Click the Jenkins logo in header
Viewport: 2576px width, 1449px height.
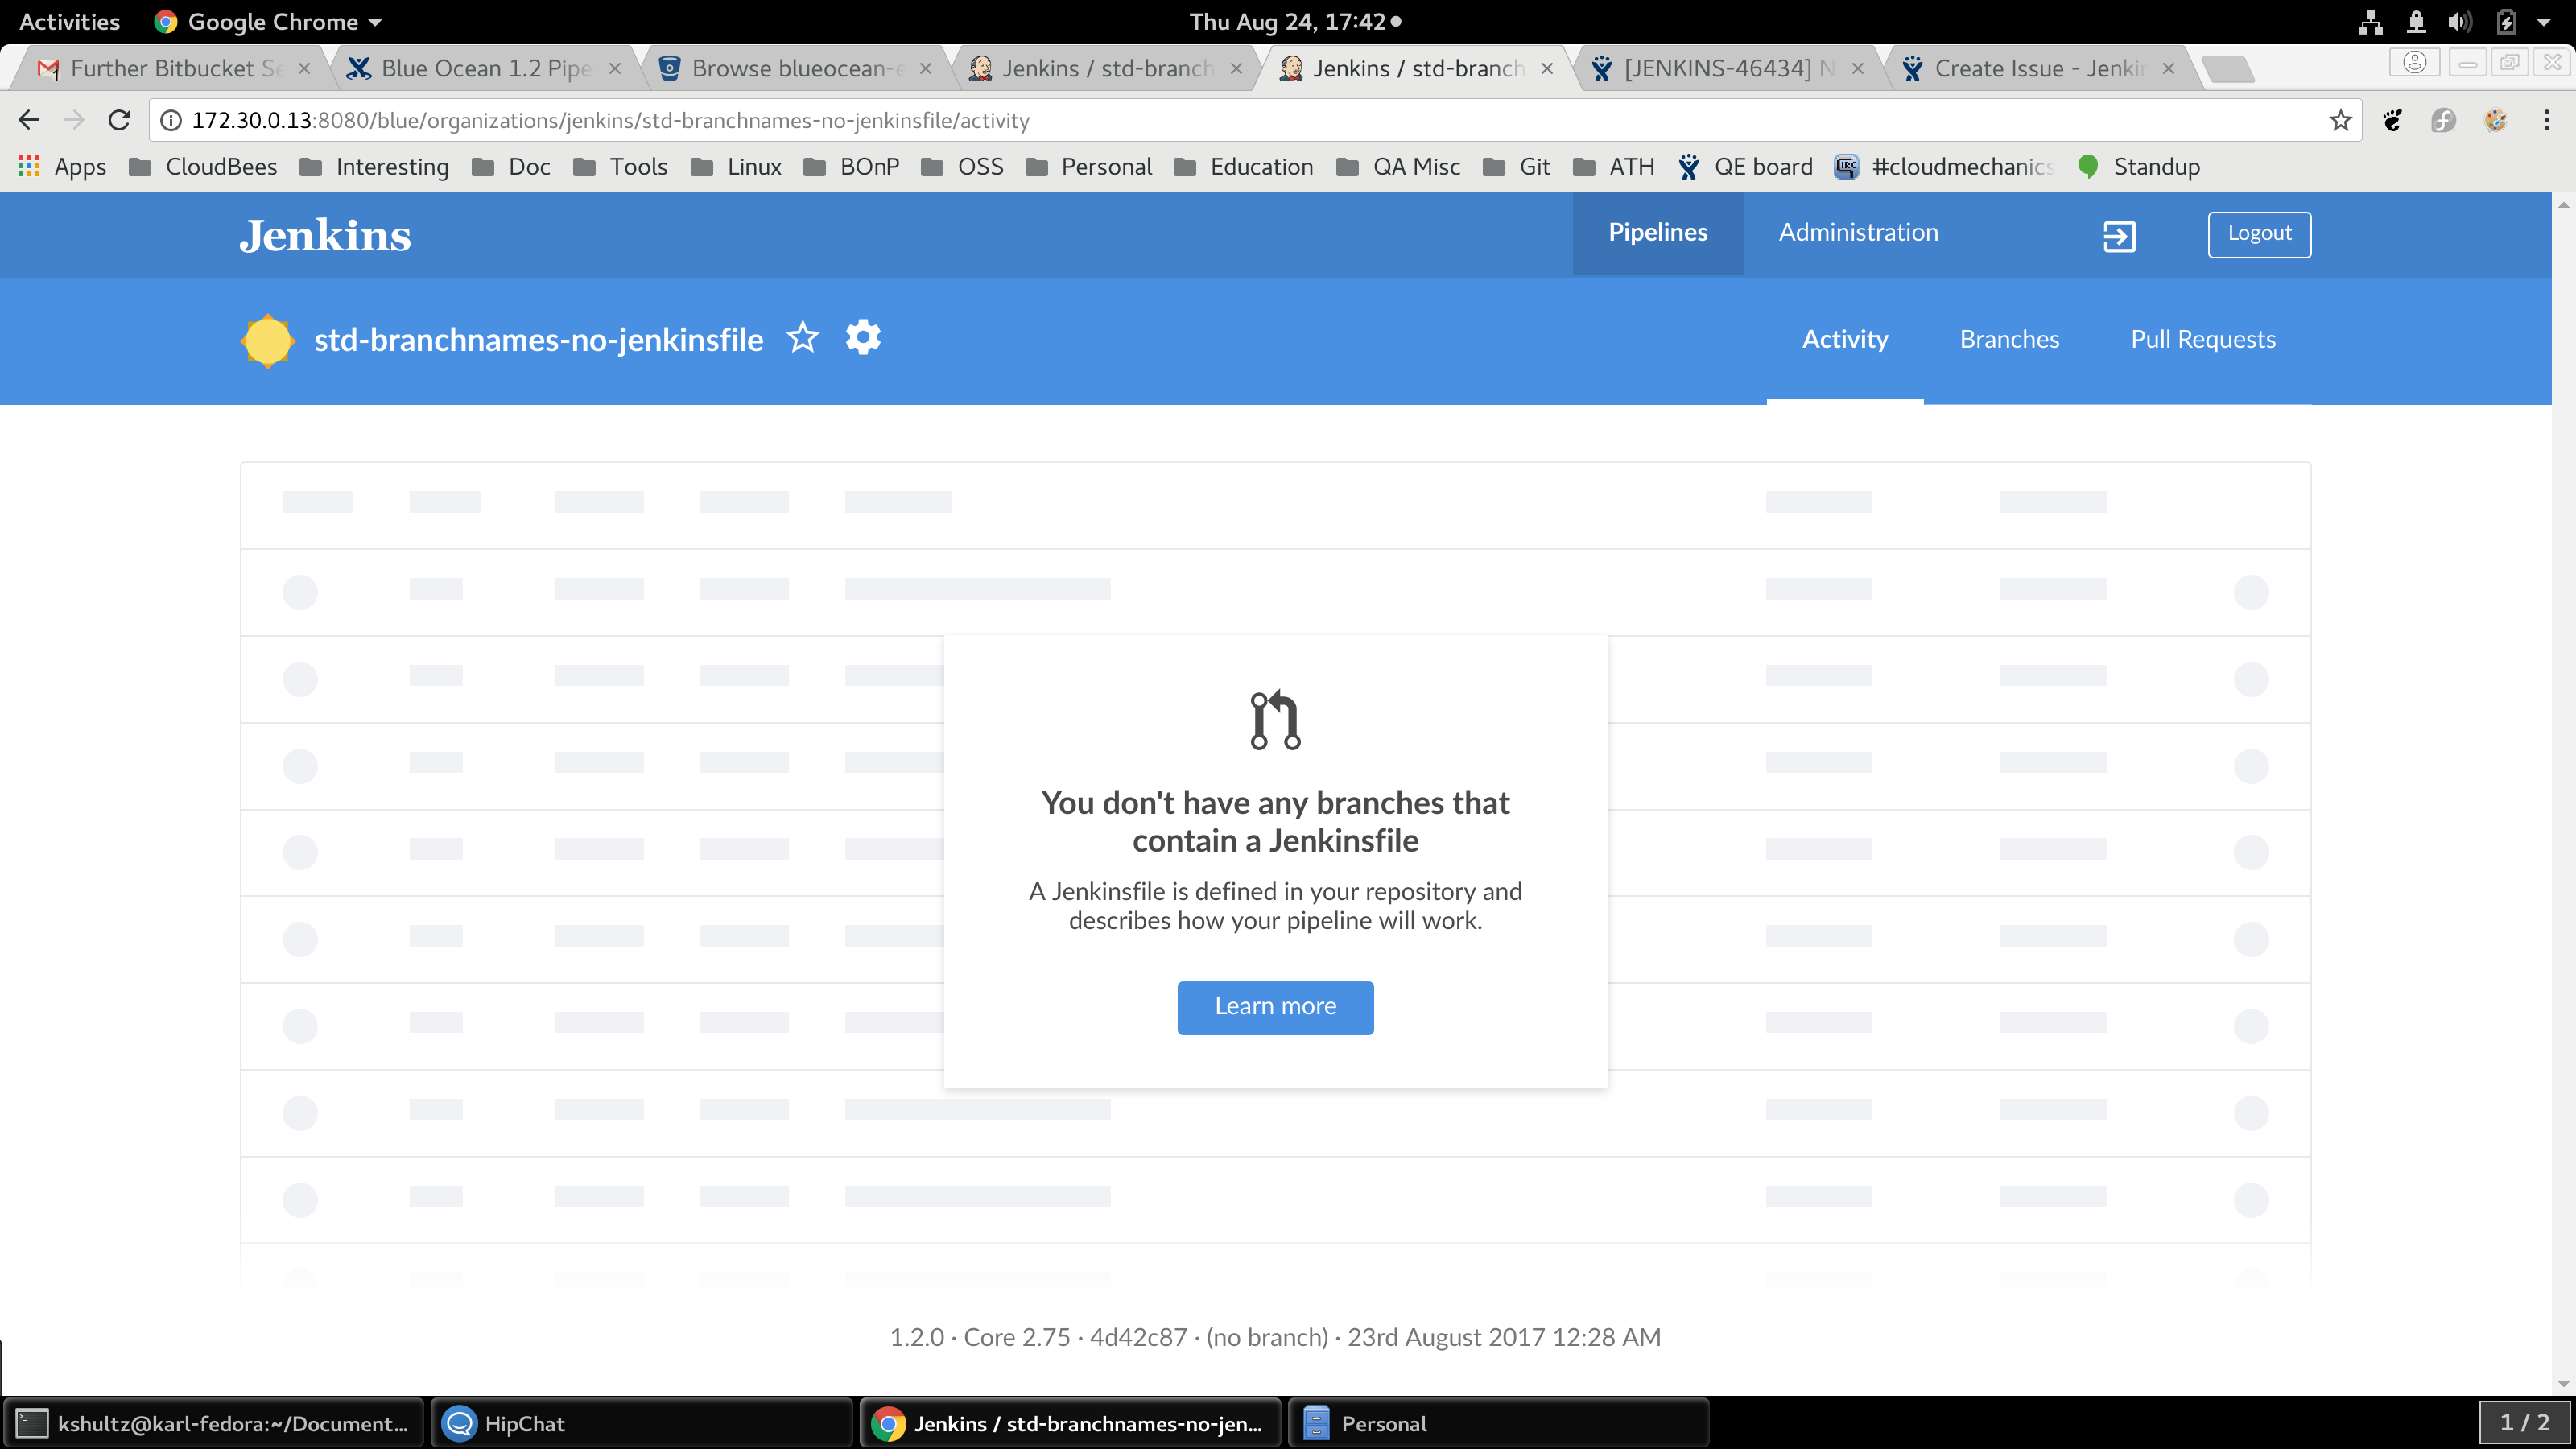click(x=325, y=236)
